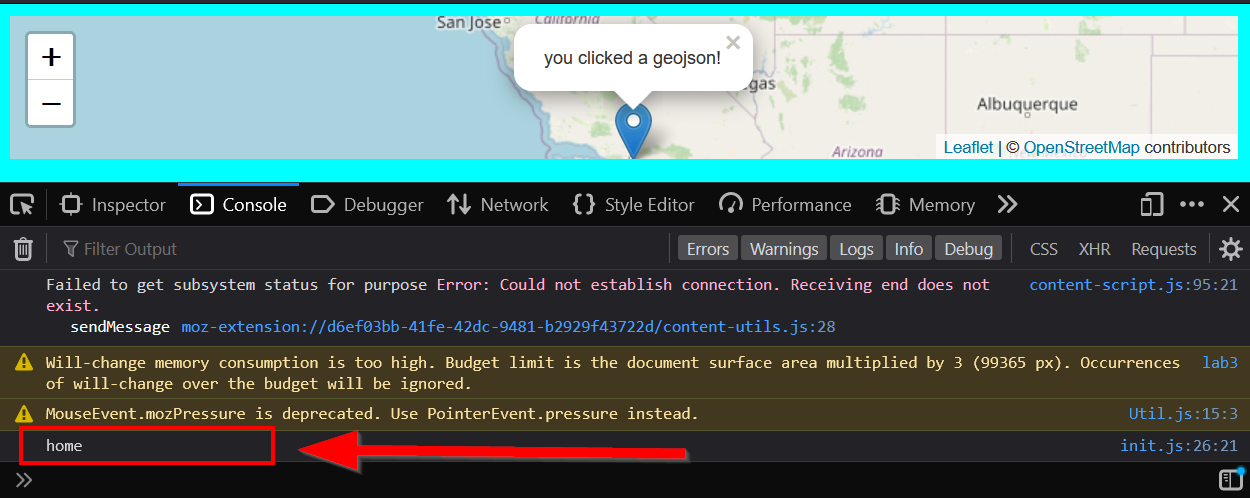
Task: Toggle responsive design mode icon
Action: (x=1151, y=205)
